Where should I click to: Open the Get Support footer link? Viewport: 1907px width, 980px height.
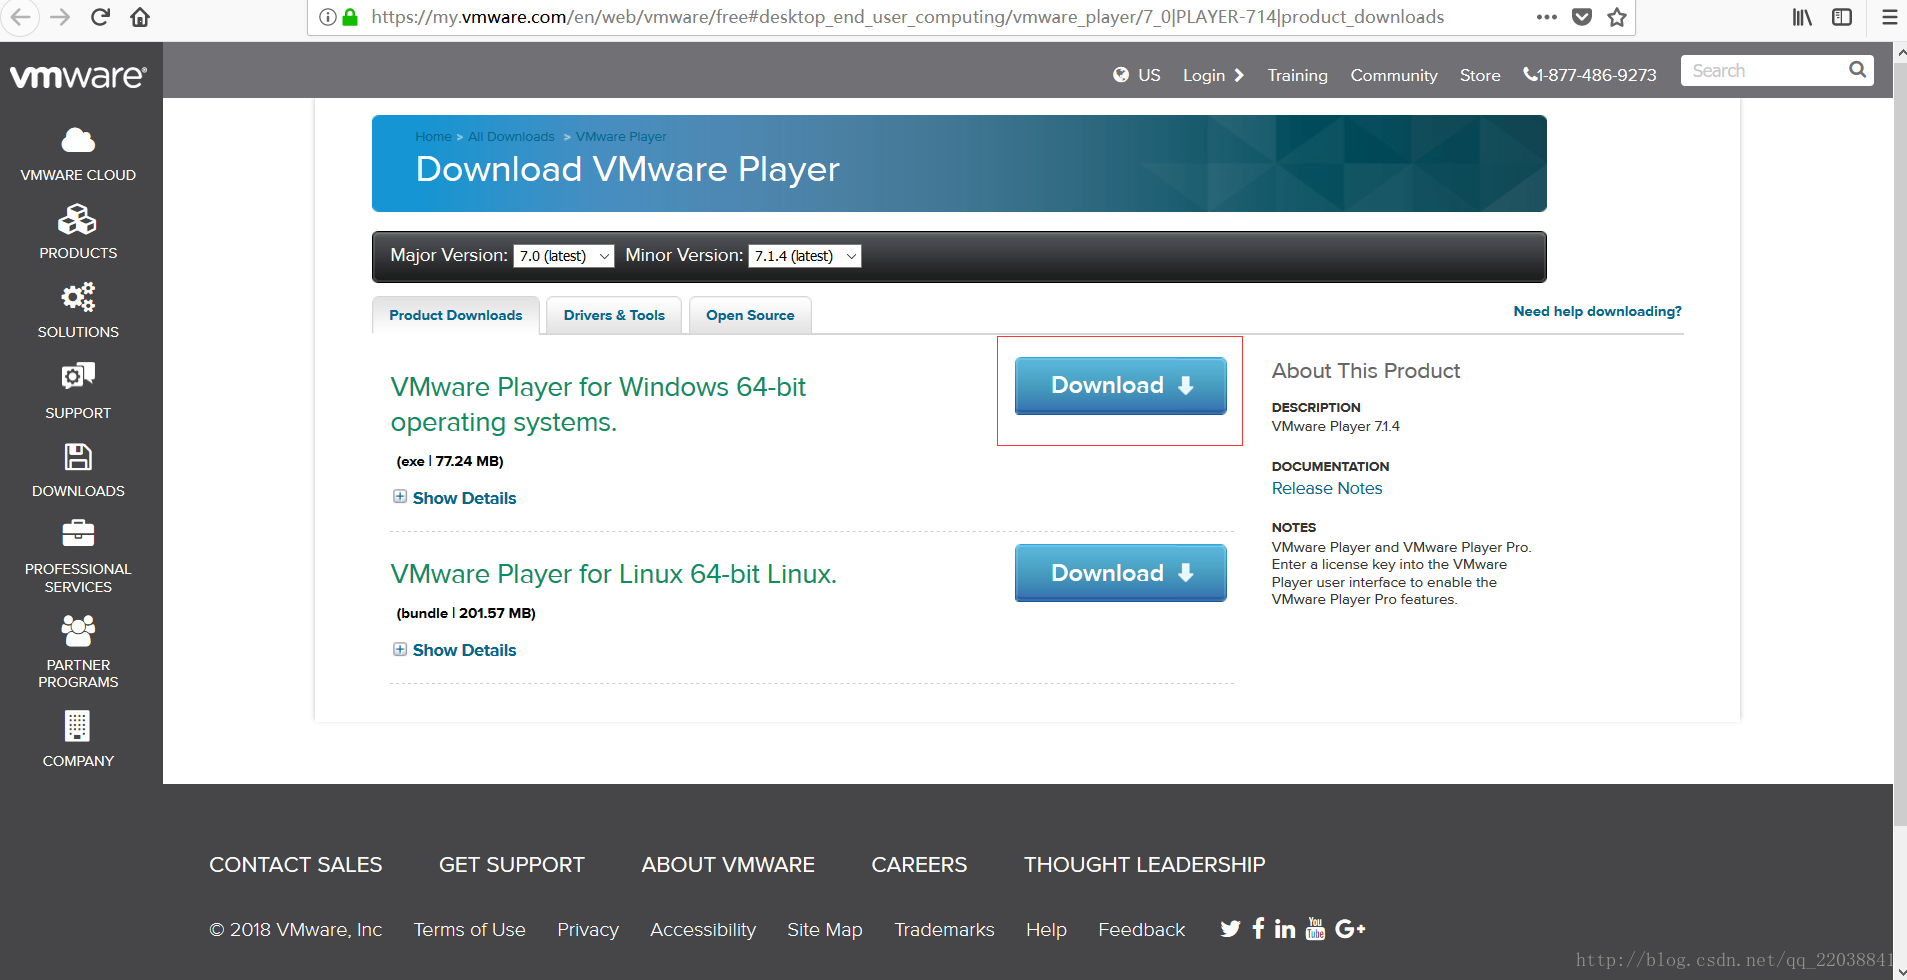click(511, 865)
